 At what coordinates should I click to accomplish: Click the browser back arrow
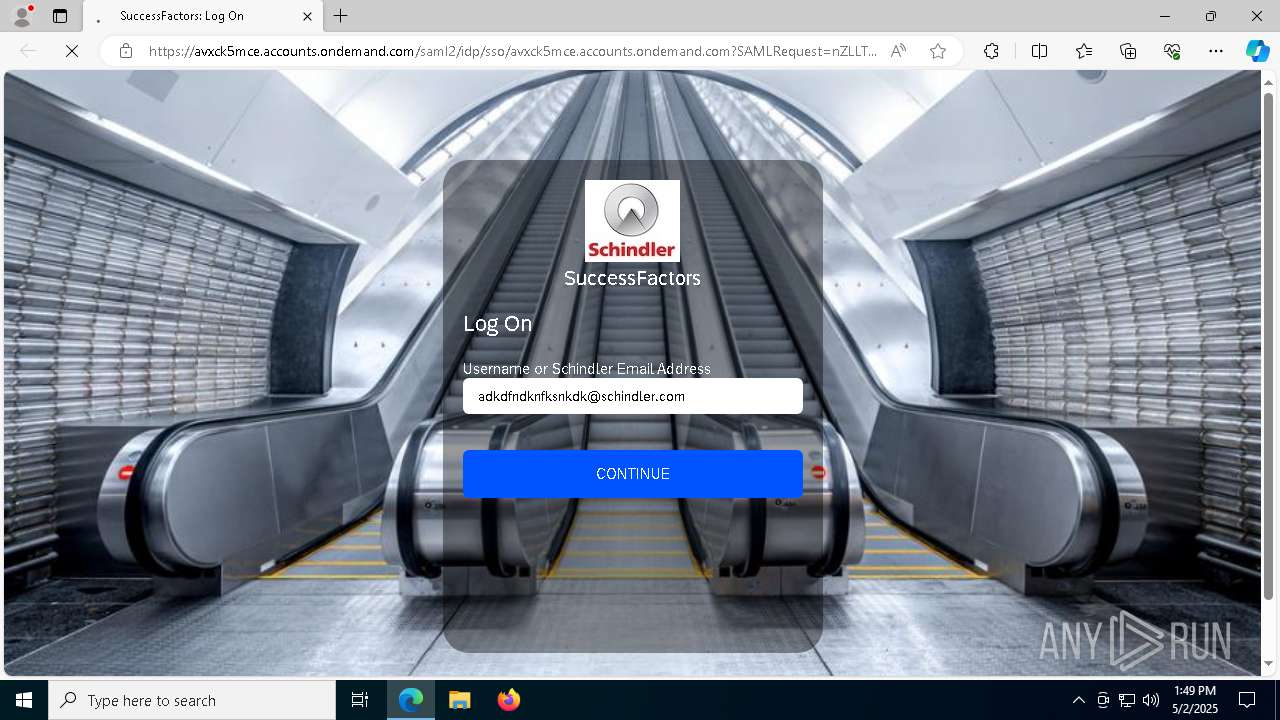28,51
